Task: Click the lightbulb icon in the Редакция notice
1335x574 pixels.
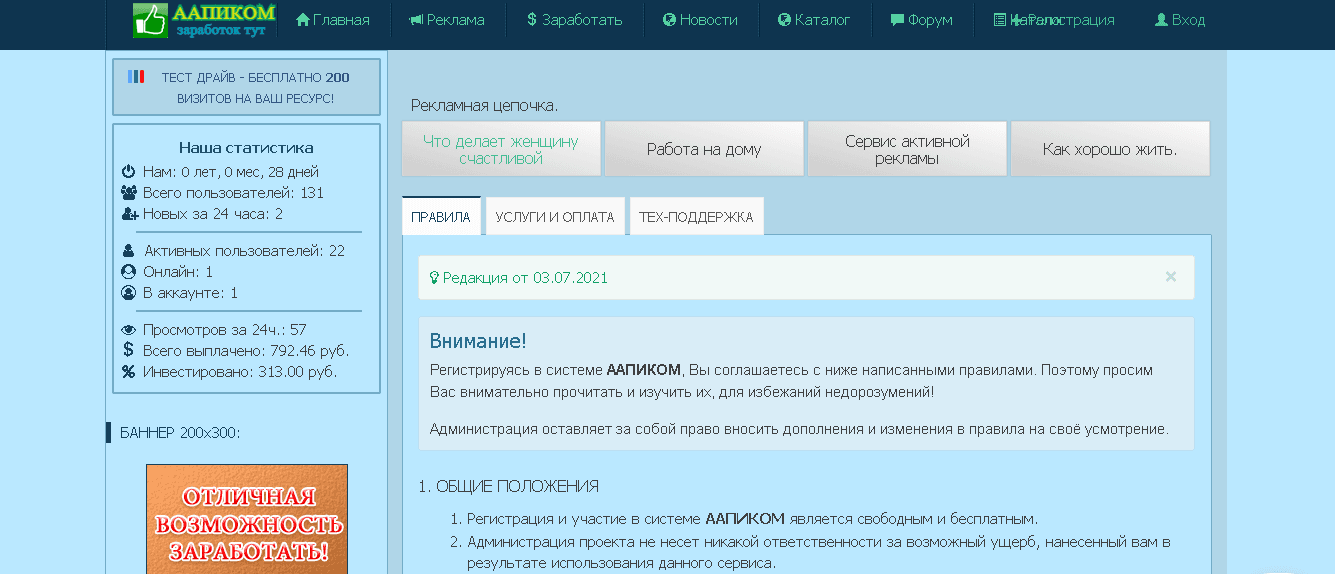Action: [434, 278]
